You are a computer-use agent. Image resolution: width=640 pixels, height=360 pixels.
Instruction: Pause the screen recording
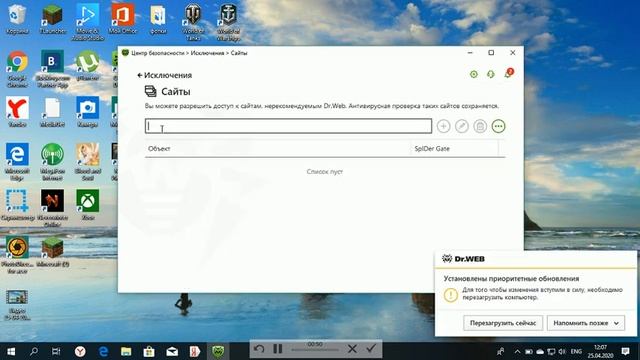278,349
